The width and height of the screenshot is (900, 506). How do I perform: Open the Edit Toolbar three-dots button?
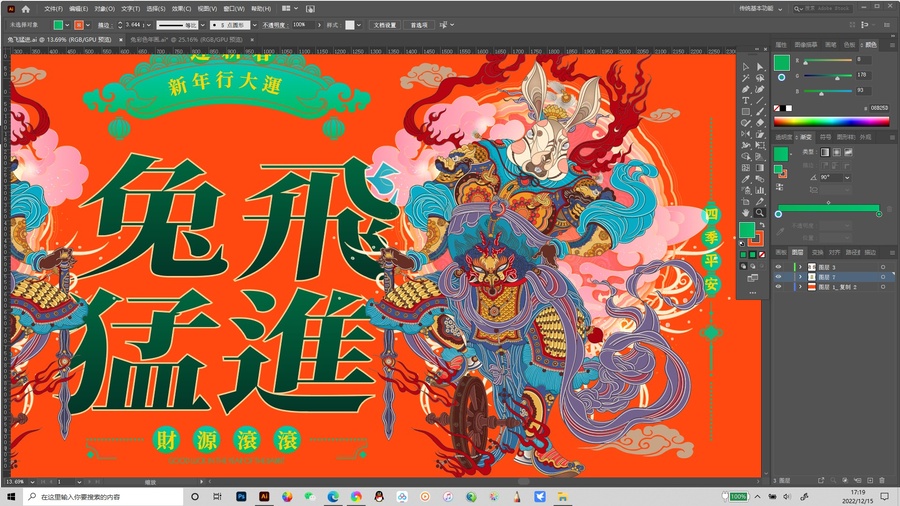tap(752, 293)
